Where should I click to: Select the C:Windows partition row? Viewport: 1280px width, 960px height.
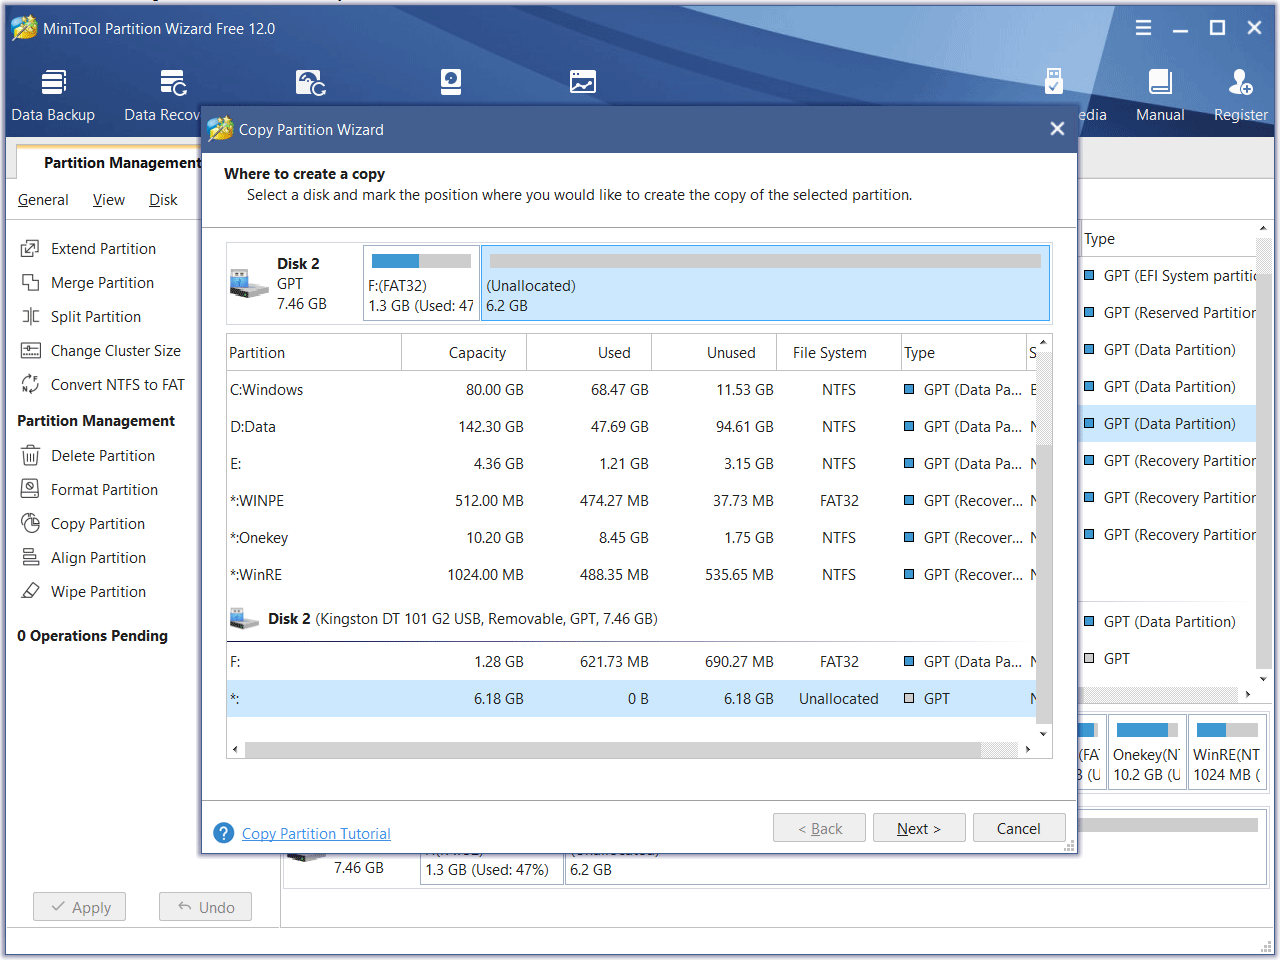[631, 389]
